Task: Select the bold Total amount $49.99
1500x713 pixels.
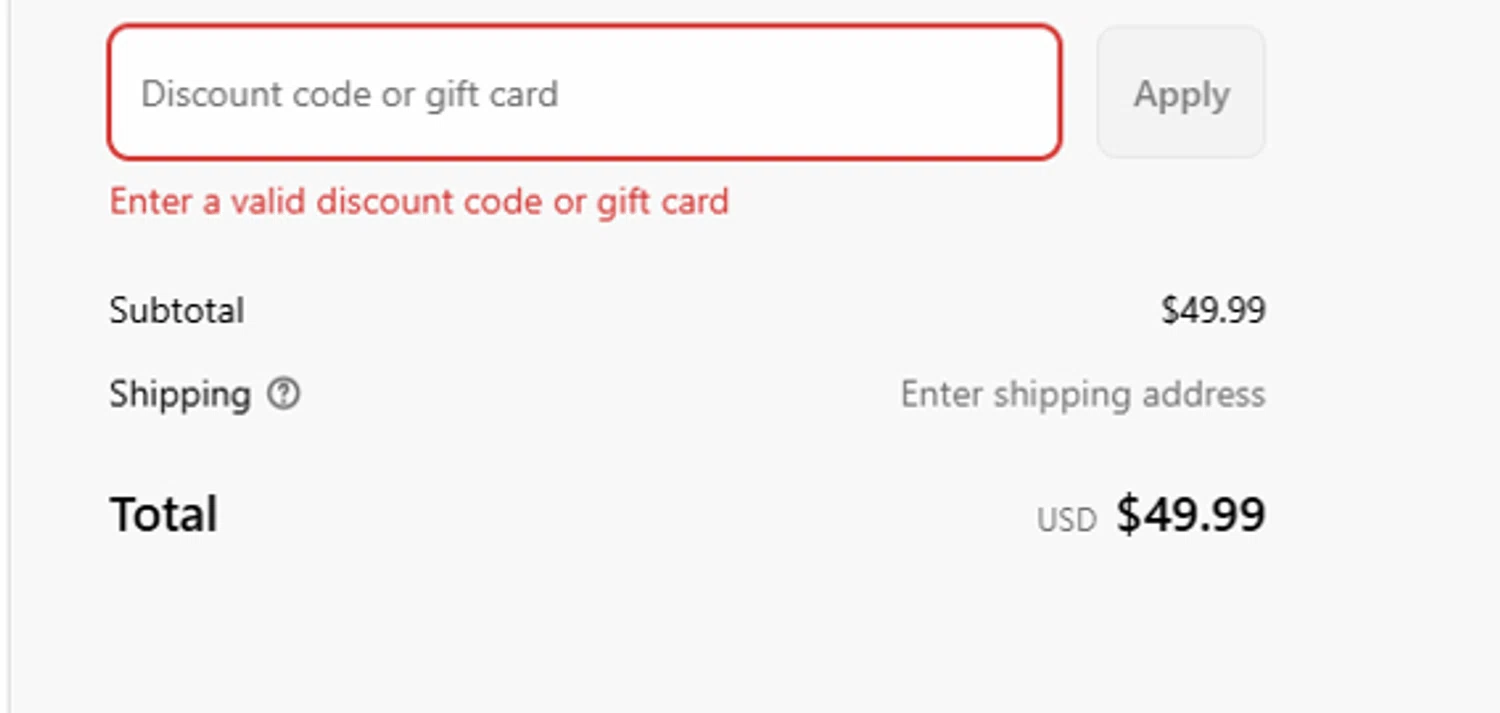Action: tap(1191, 515)
